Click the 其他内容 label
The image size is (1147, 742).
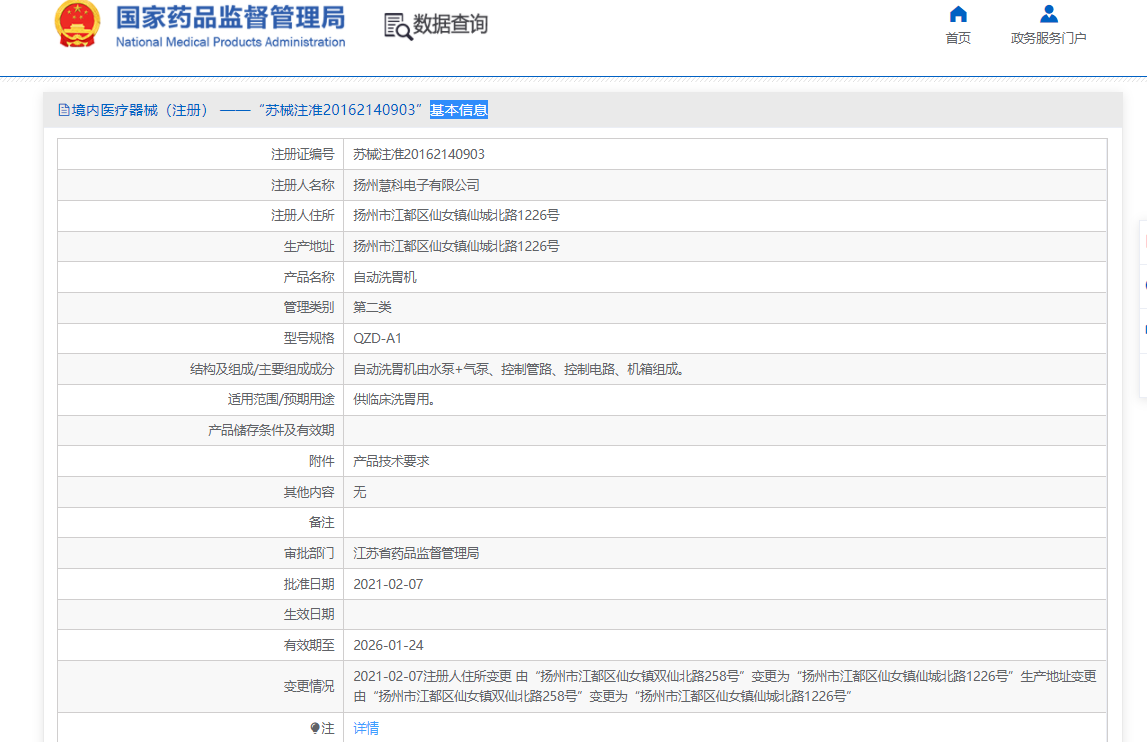pos(309,492)
